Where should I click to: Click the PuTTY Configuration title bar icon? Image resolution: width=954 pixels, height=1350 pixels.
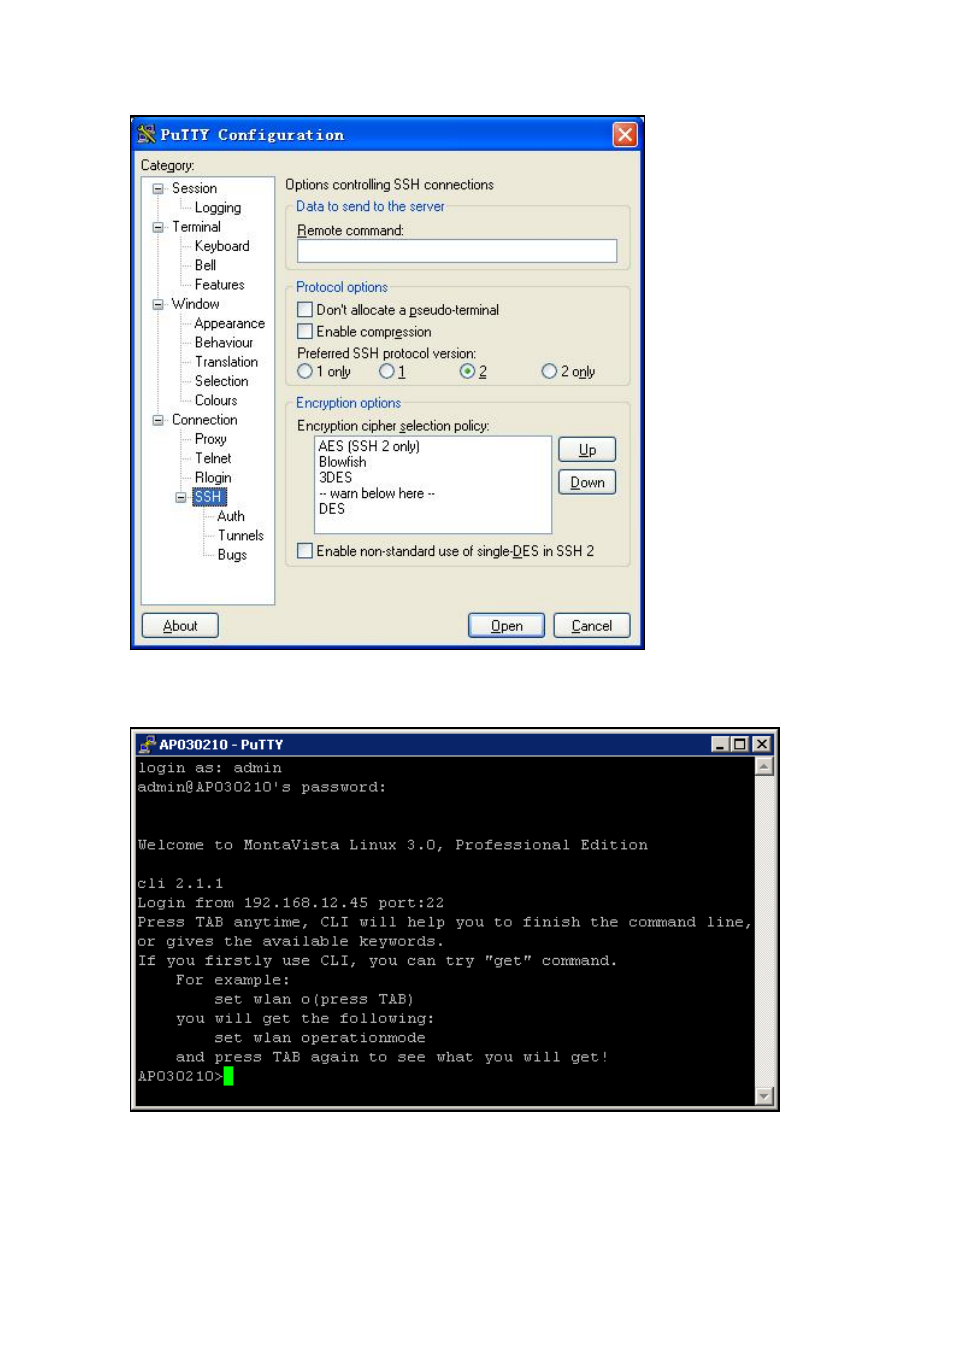tap(147, 134)
